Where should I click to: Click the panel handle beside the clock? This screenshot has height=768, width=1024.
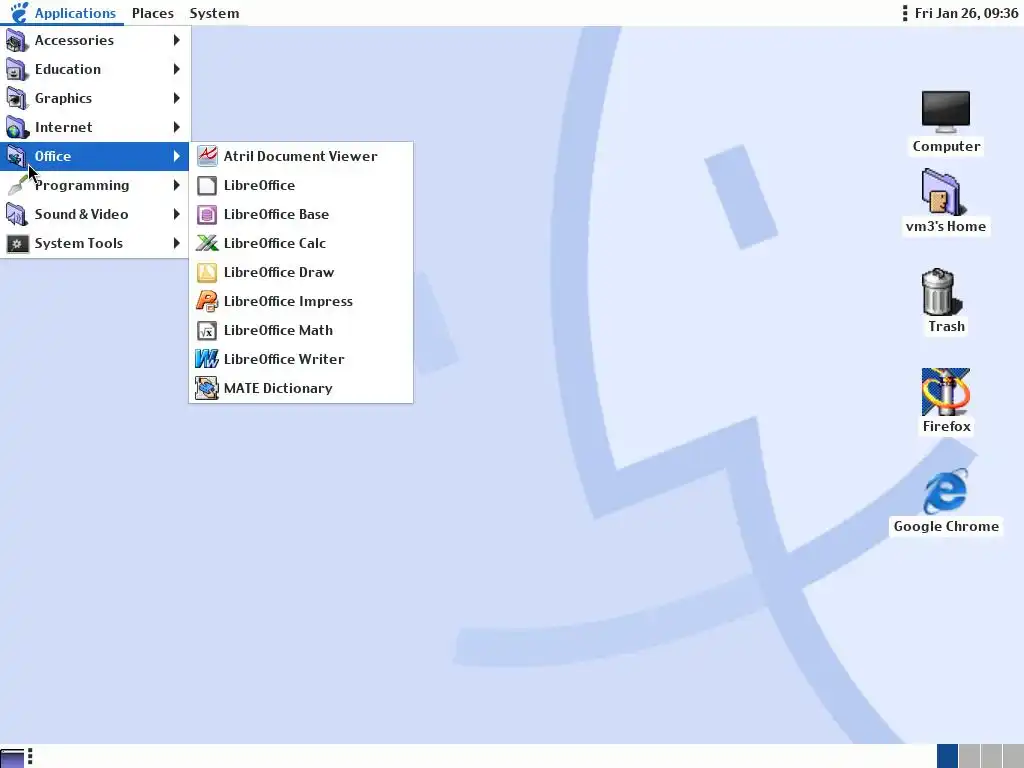(904, 13)
